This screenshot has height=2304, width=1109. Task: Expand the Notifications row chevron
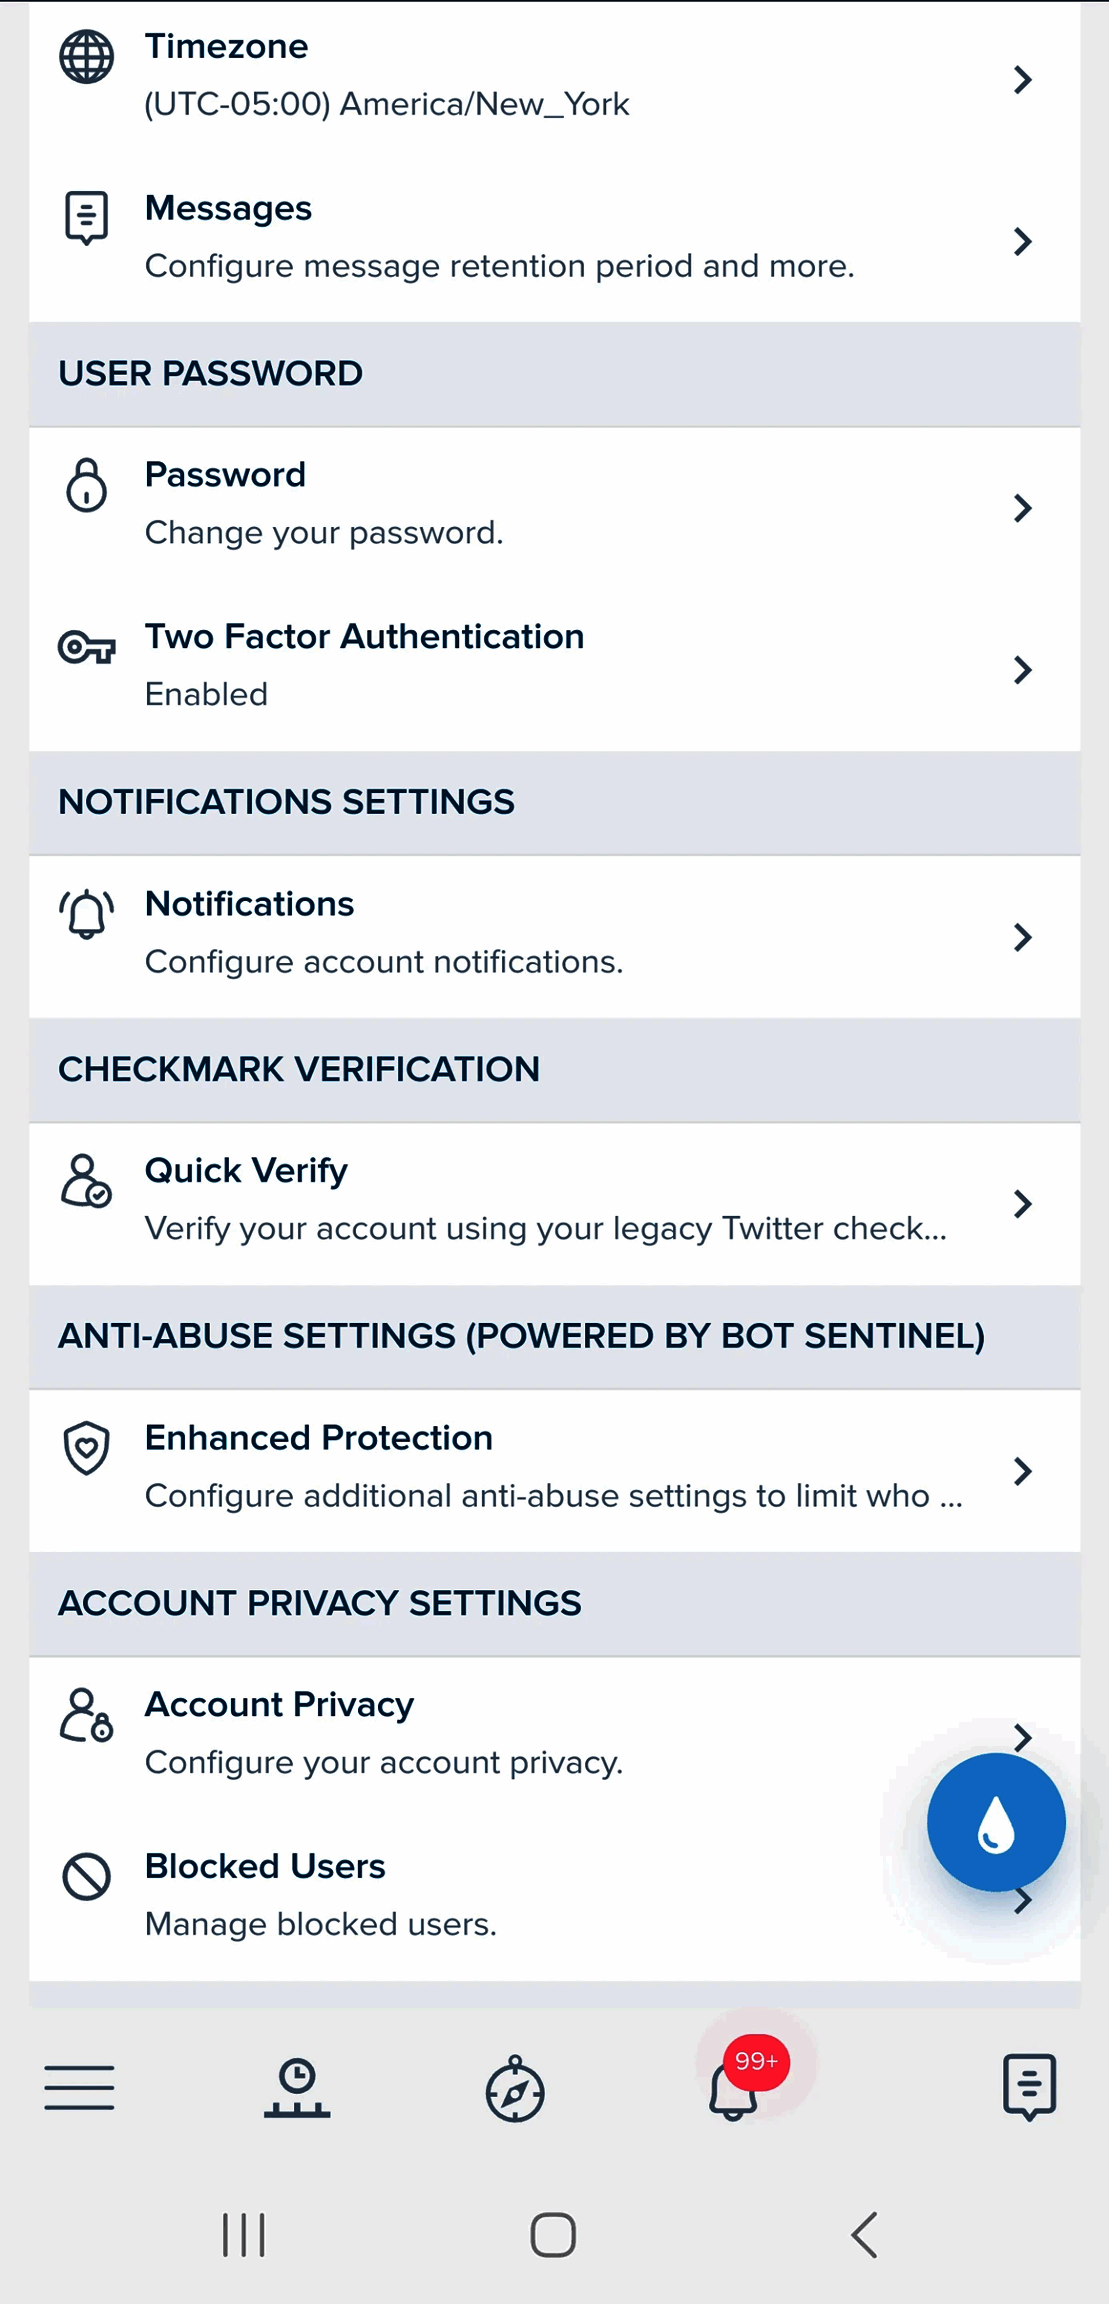pyautogui.click(x=1022, y=937)
